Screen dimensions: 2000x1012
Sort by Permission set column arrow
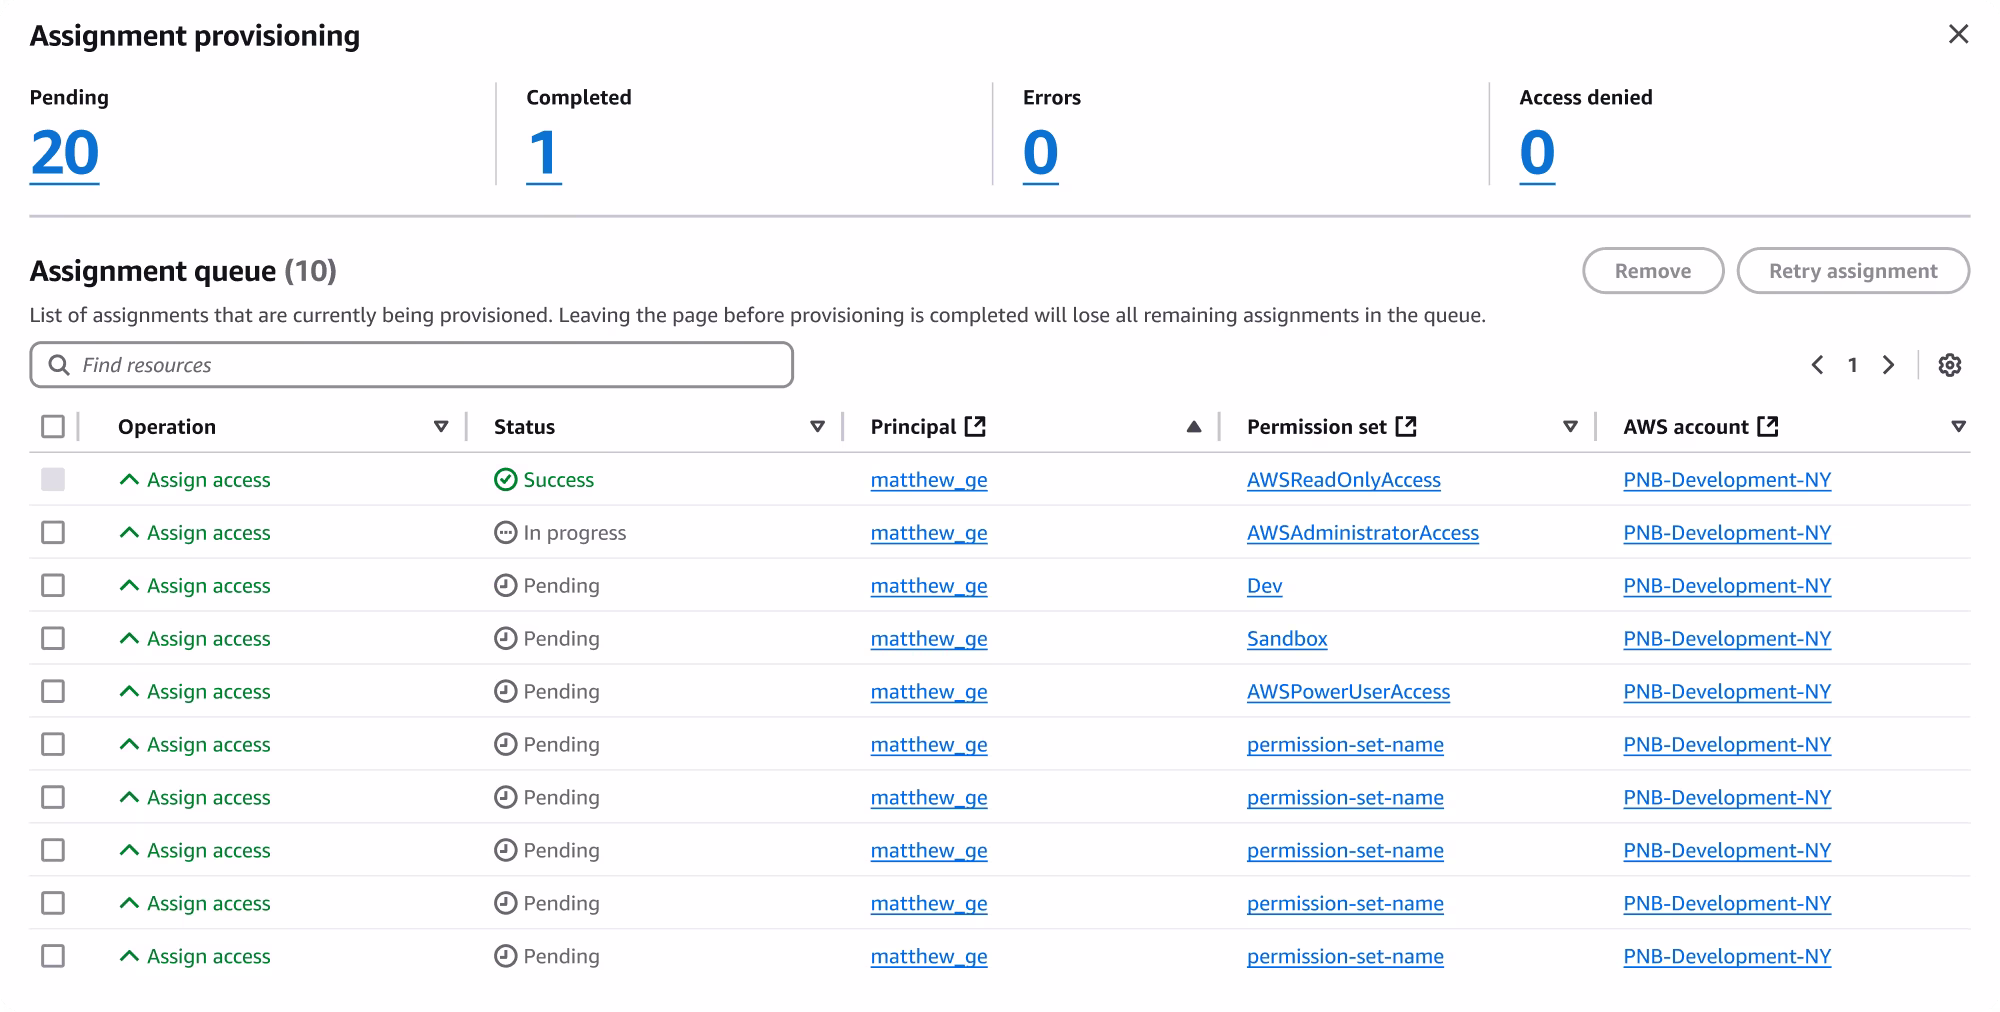click(x=1570, y=427)
